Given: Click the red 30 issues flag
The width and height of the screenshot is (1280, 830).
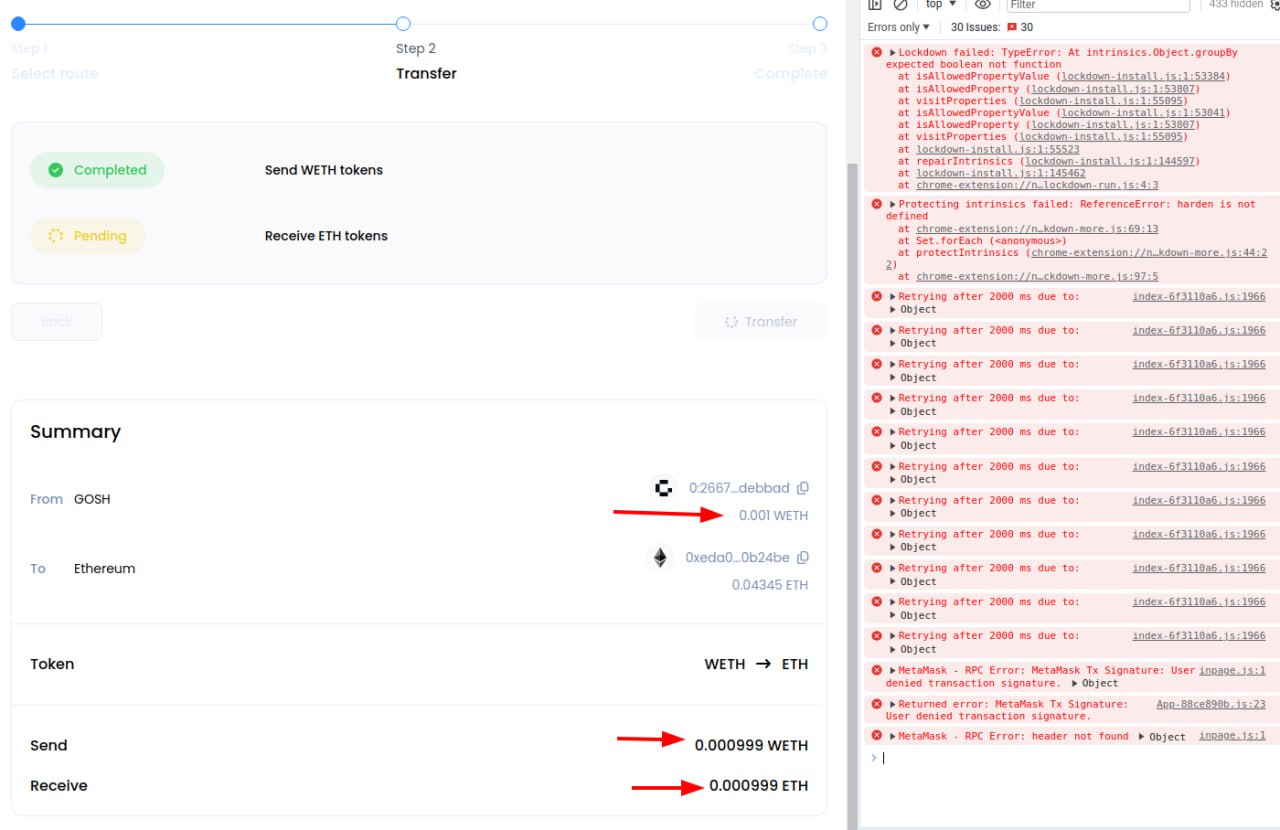Looking at the screenshot, I should [1019, 27].
